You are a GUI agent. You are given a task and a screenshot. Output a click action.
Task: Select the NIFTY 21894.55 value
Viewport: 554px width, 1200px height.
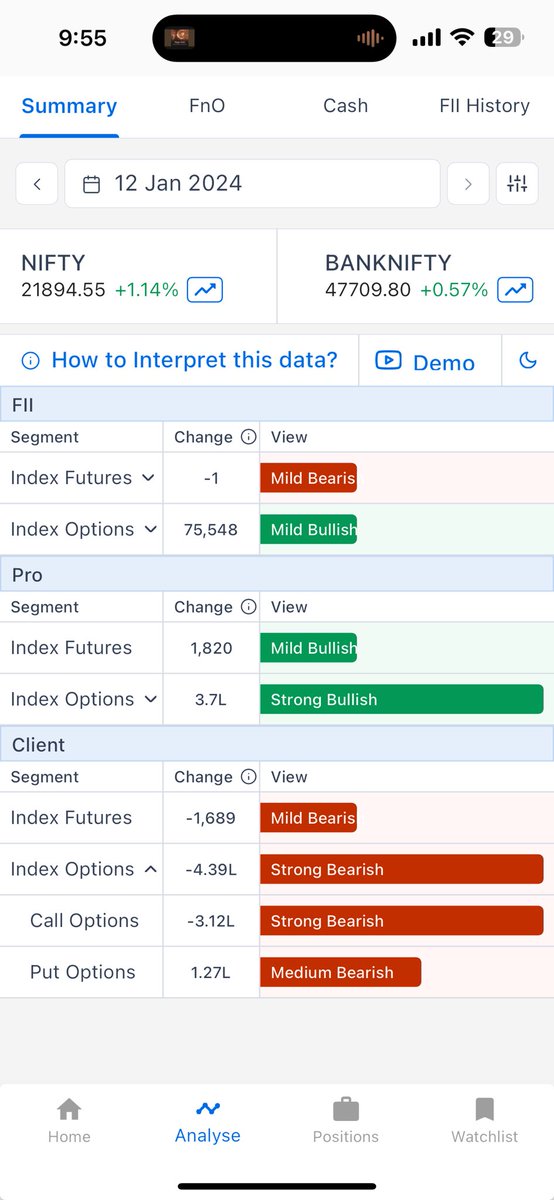64,290
